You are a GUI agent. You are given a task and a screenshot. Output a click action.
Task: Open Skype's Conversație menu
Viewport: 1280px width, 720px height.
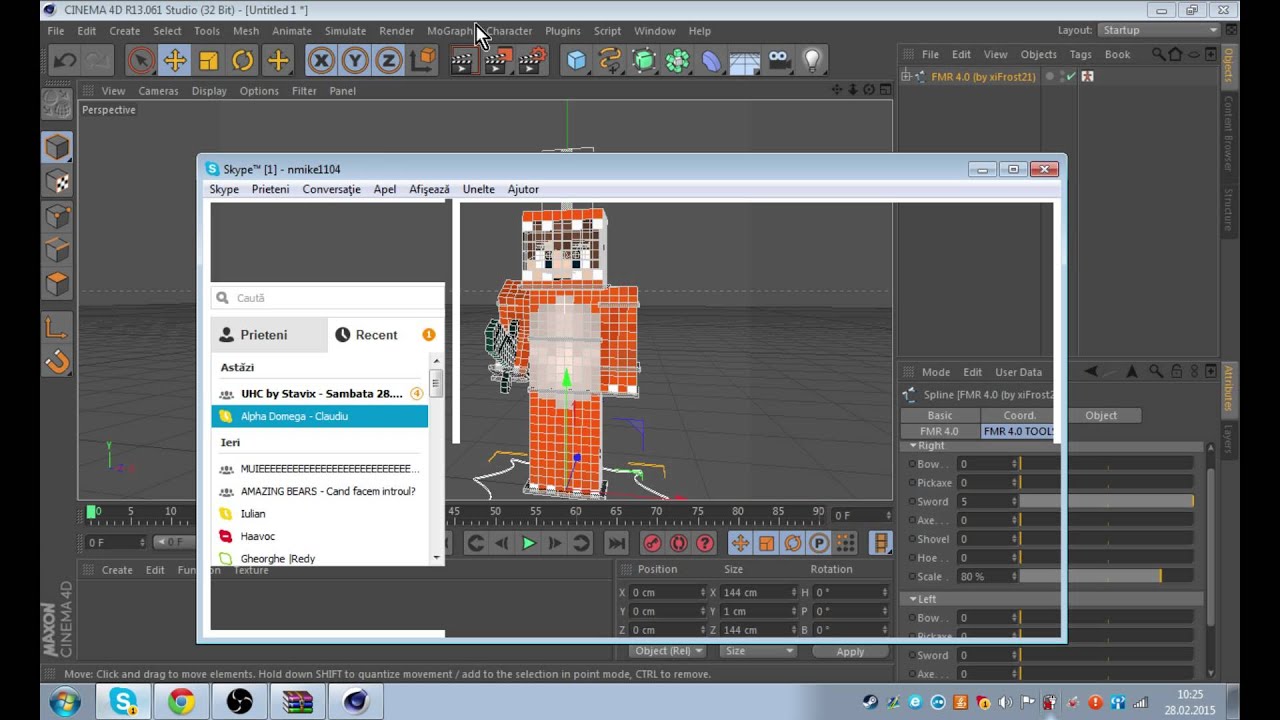click(331, 189)
